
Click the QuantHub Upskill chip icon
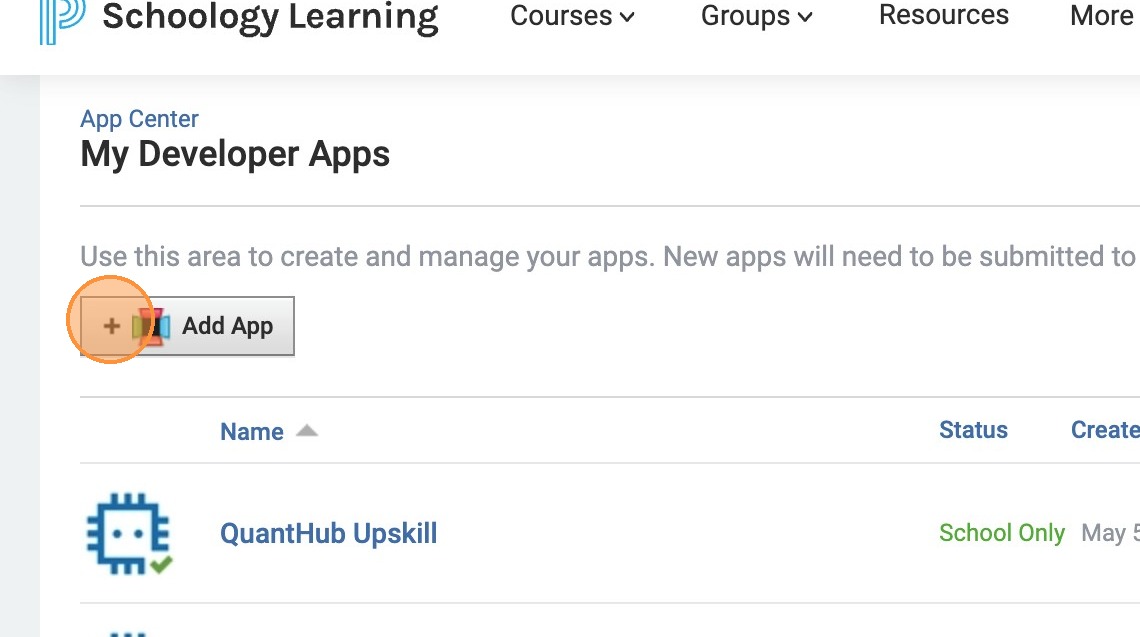click(127, 533)
